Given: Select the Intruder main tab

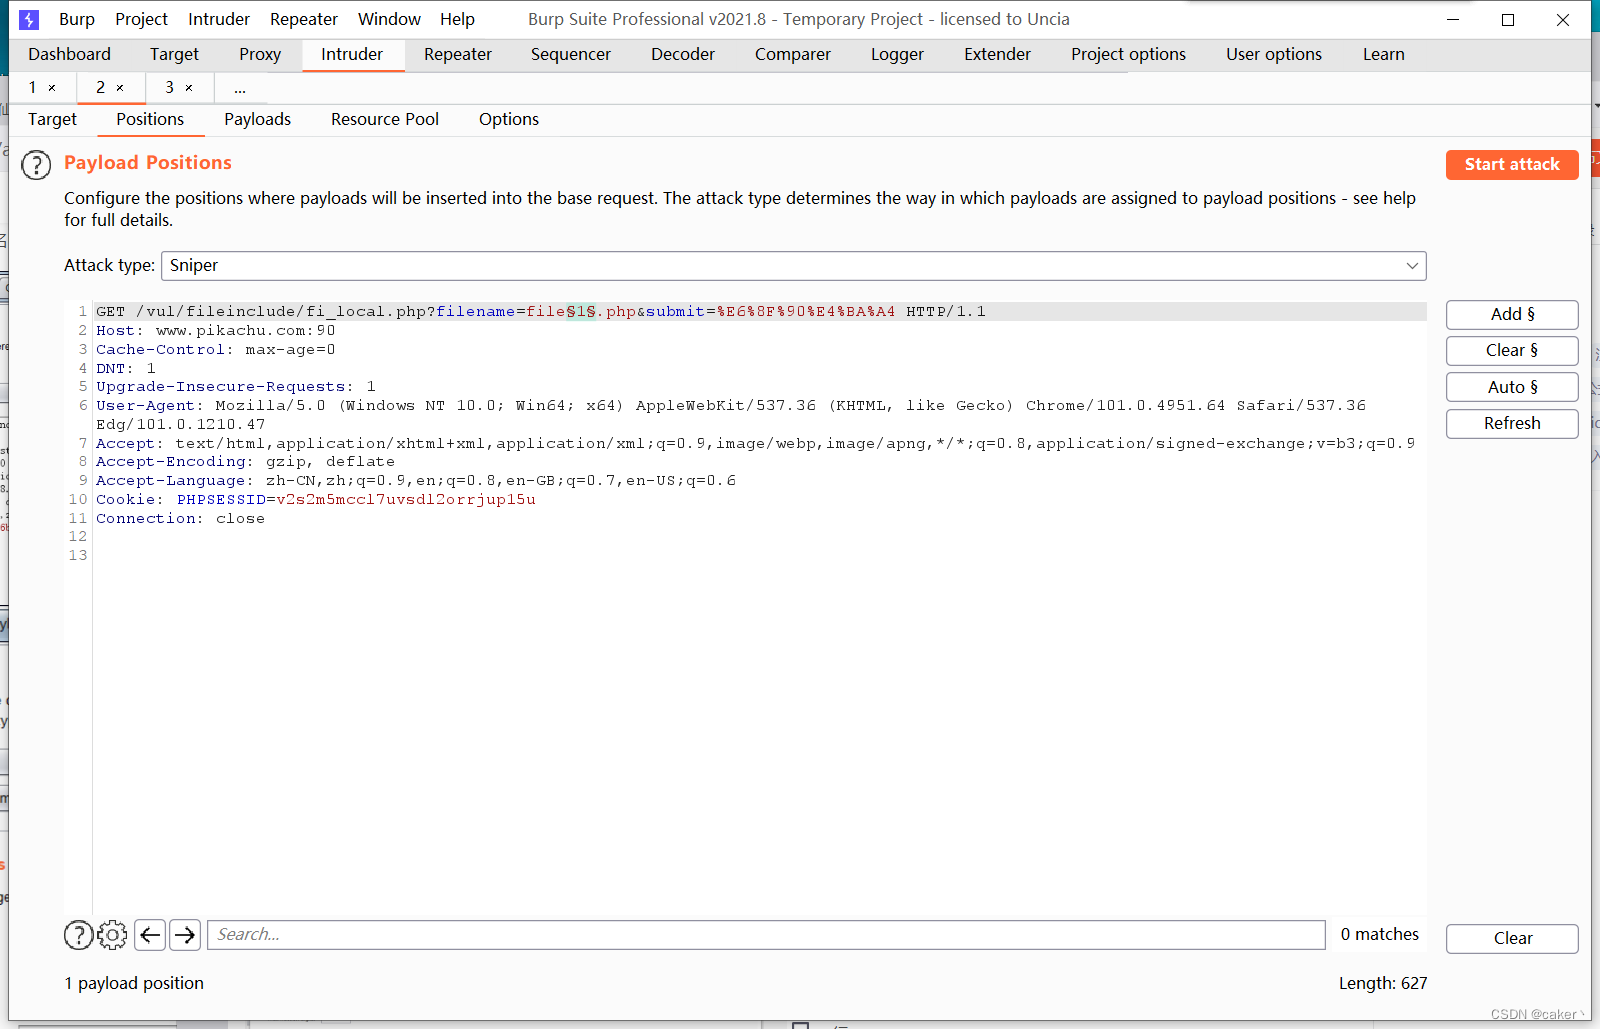Looking at the screenshot, I should click(x=352, y=54).
